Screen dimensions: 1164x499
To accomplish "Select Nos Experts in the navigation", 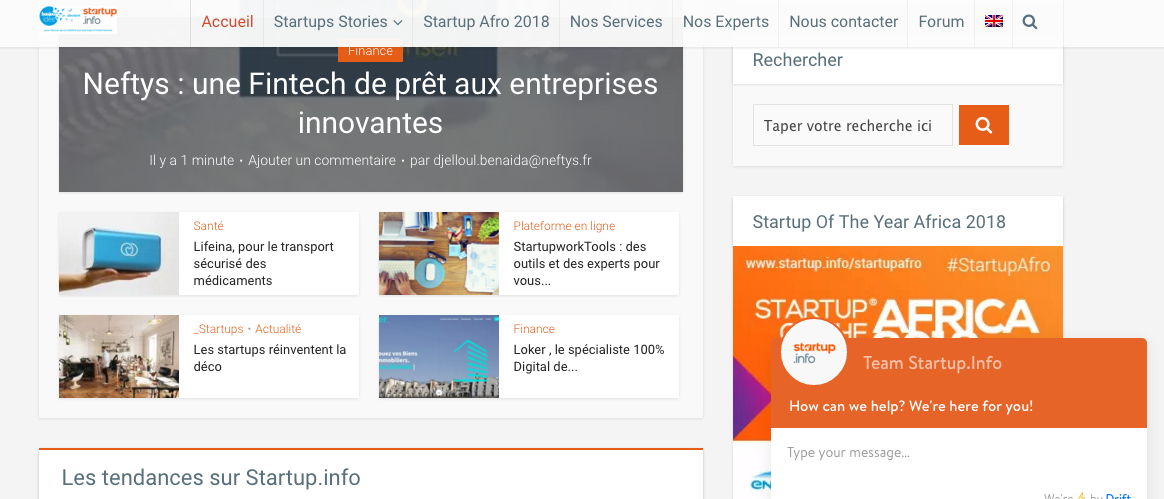I will [726, 21].
